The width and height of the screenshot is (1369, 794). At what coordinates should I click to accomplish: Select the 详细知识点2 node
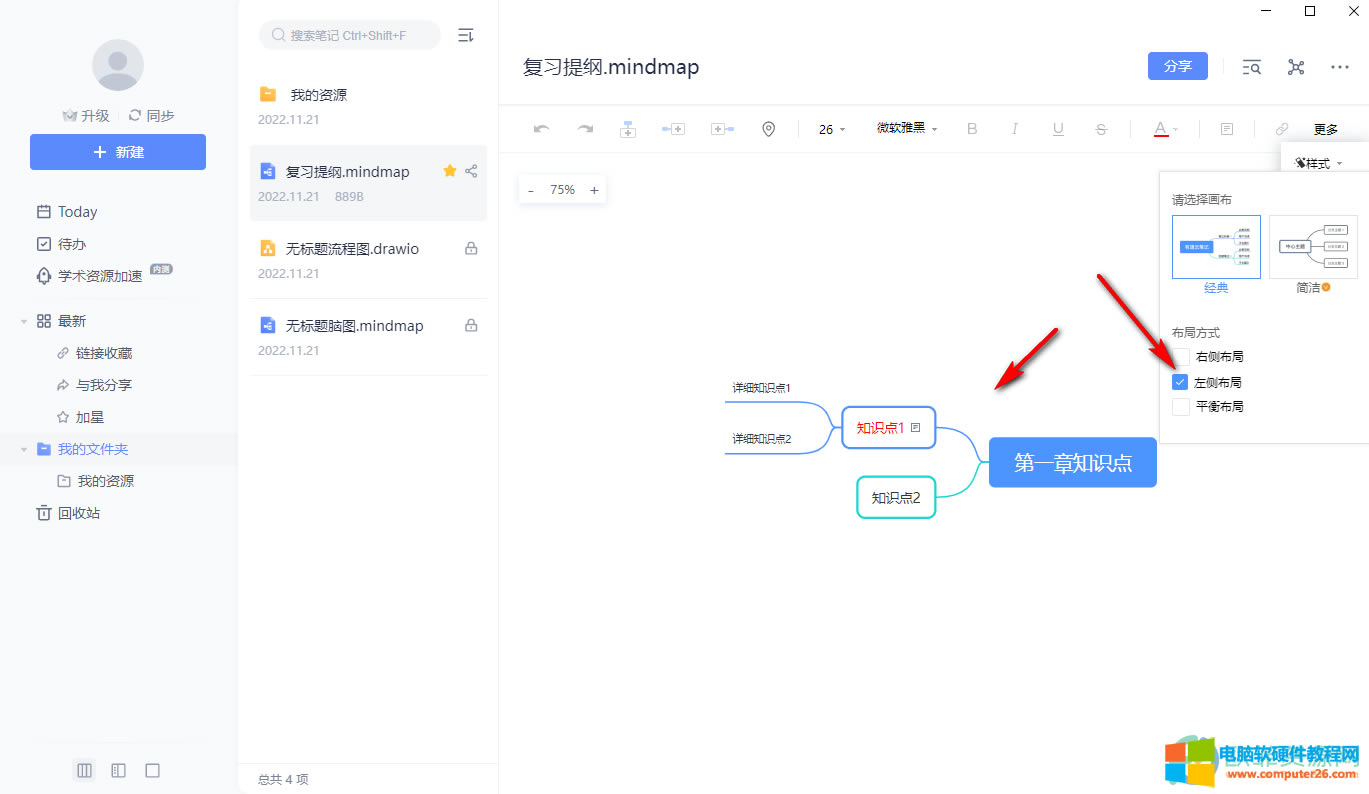point(762,438)
